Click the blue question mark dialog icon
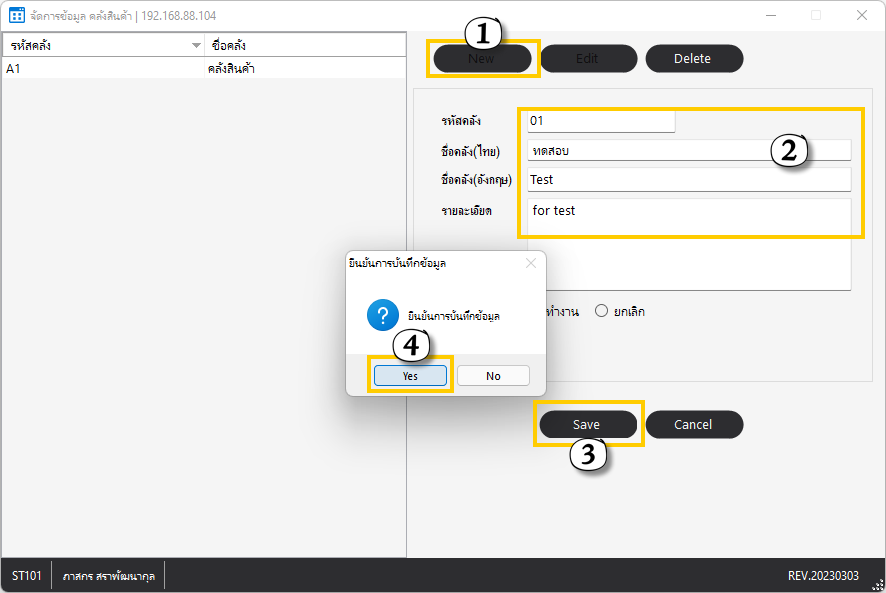Image resolution: width=886 pixels, height=593 pixels. (383, 315)
